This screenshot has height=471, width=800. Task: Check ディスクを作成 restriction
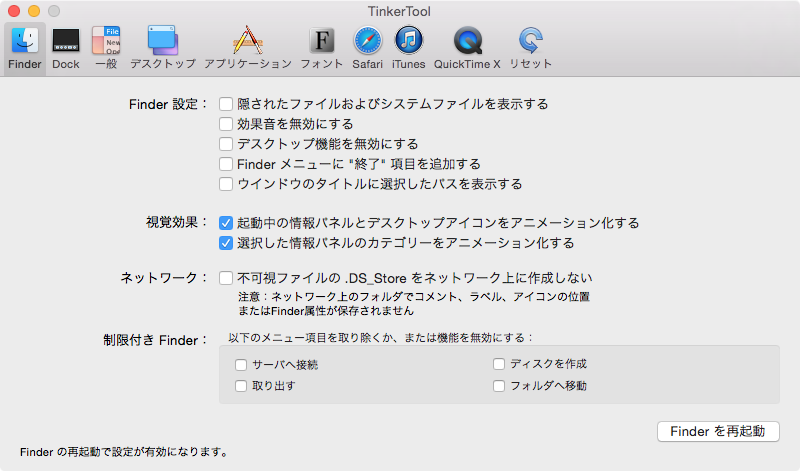pos(499,364)
